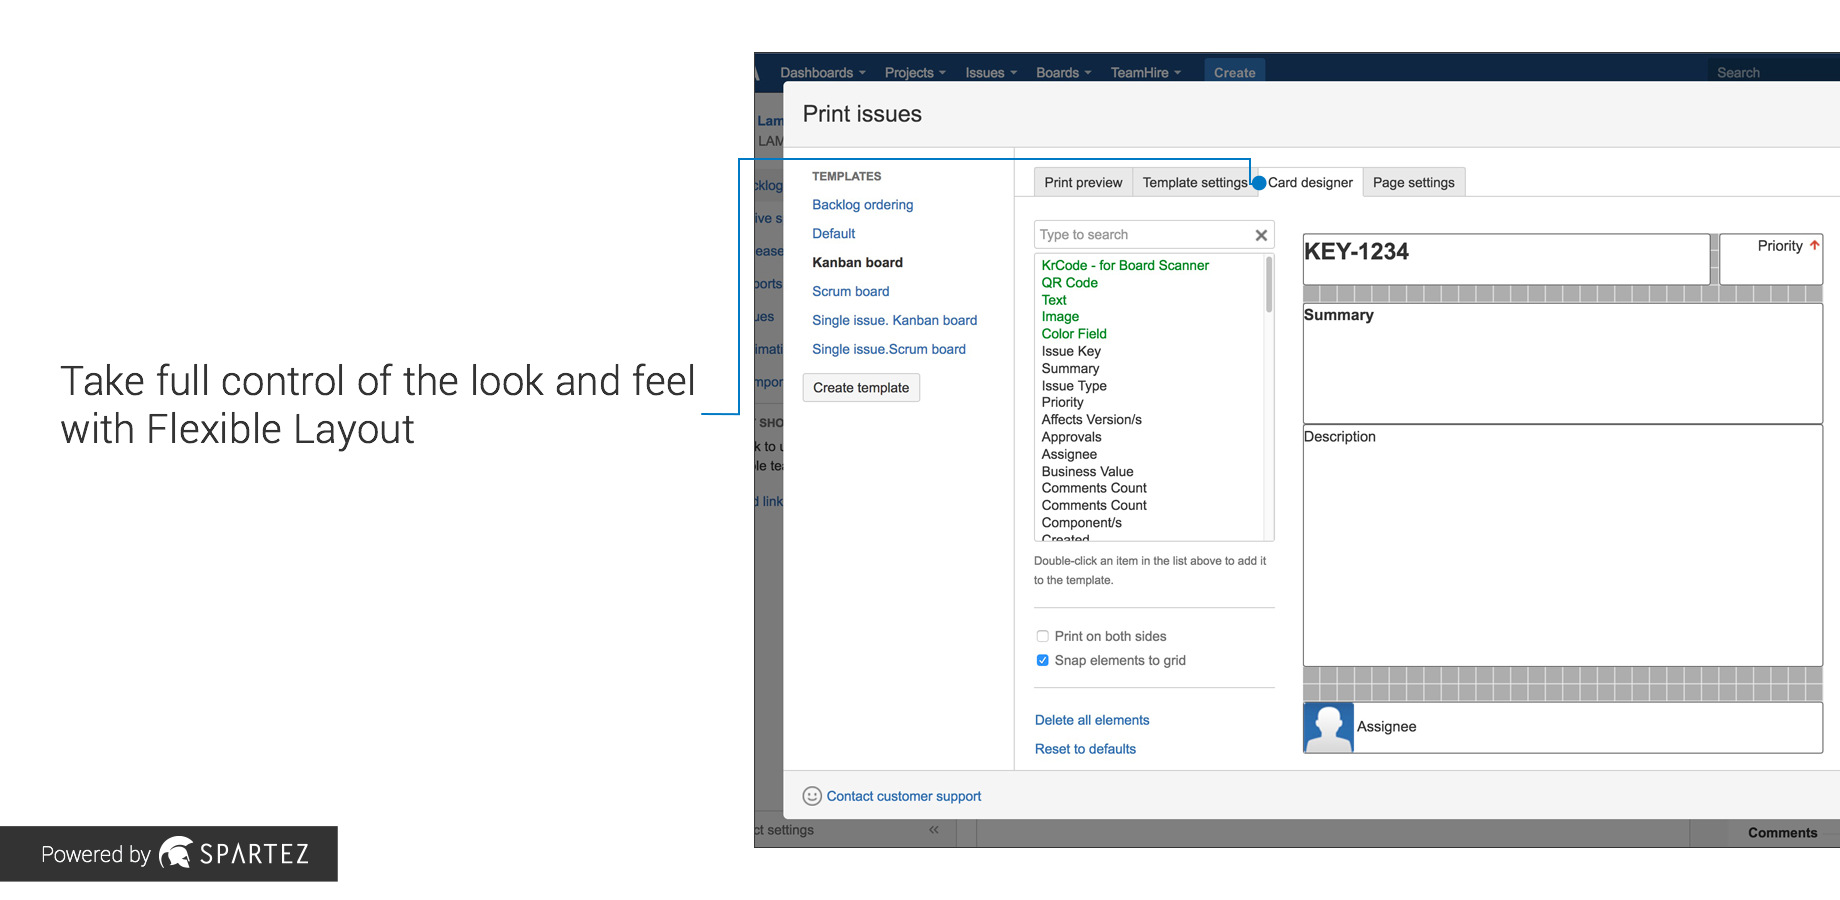Select Priority in element list

click(x=1062, y=403)
